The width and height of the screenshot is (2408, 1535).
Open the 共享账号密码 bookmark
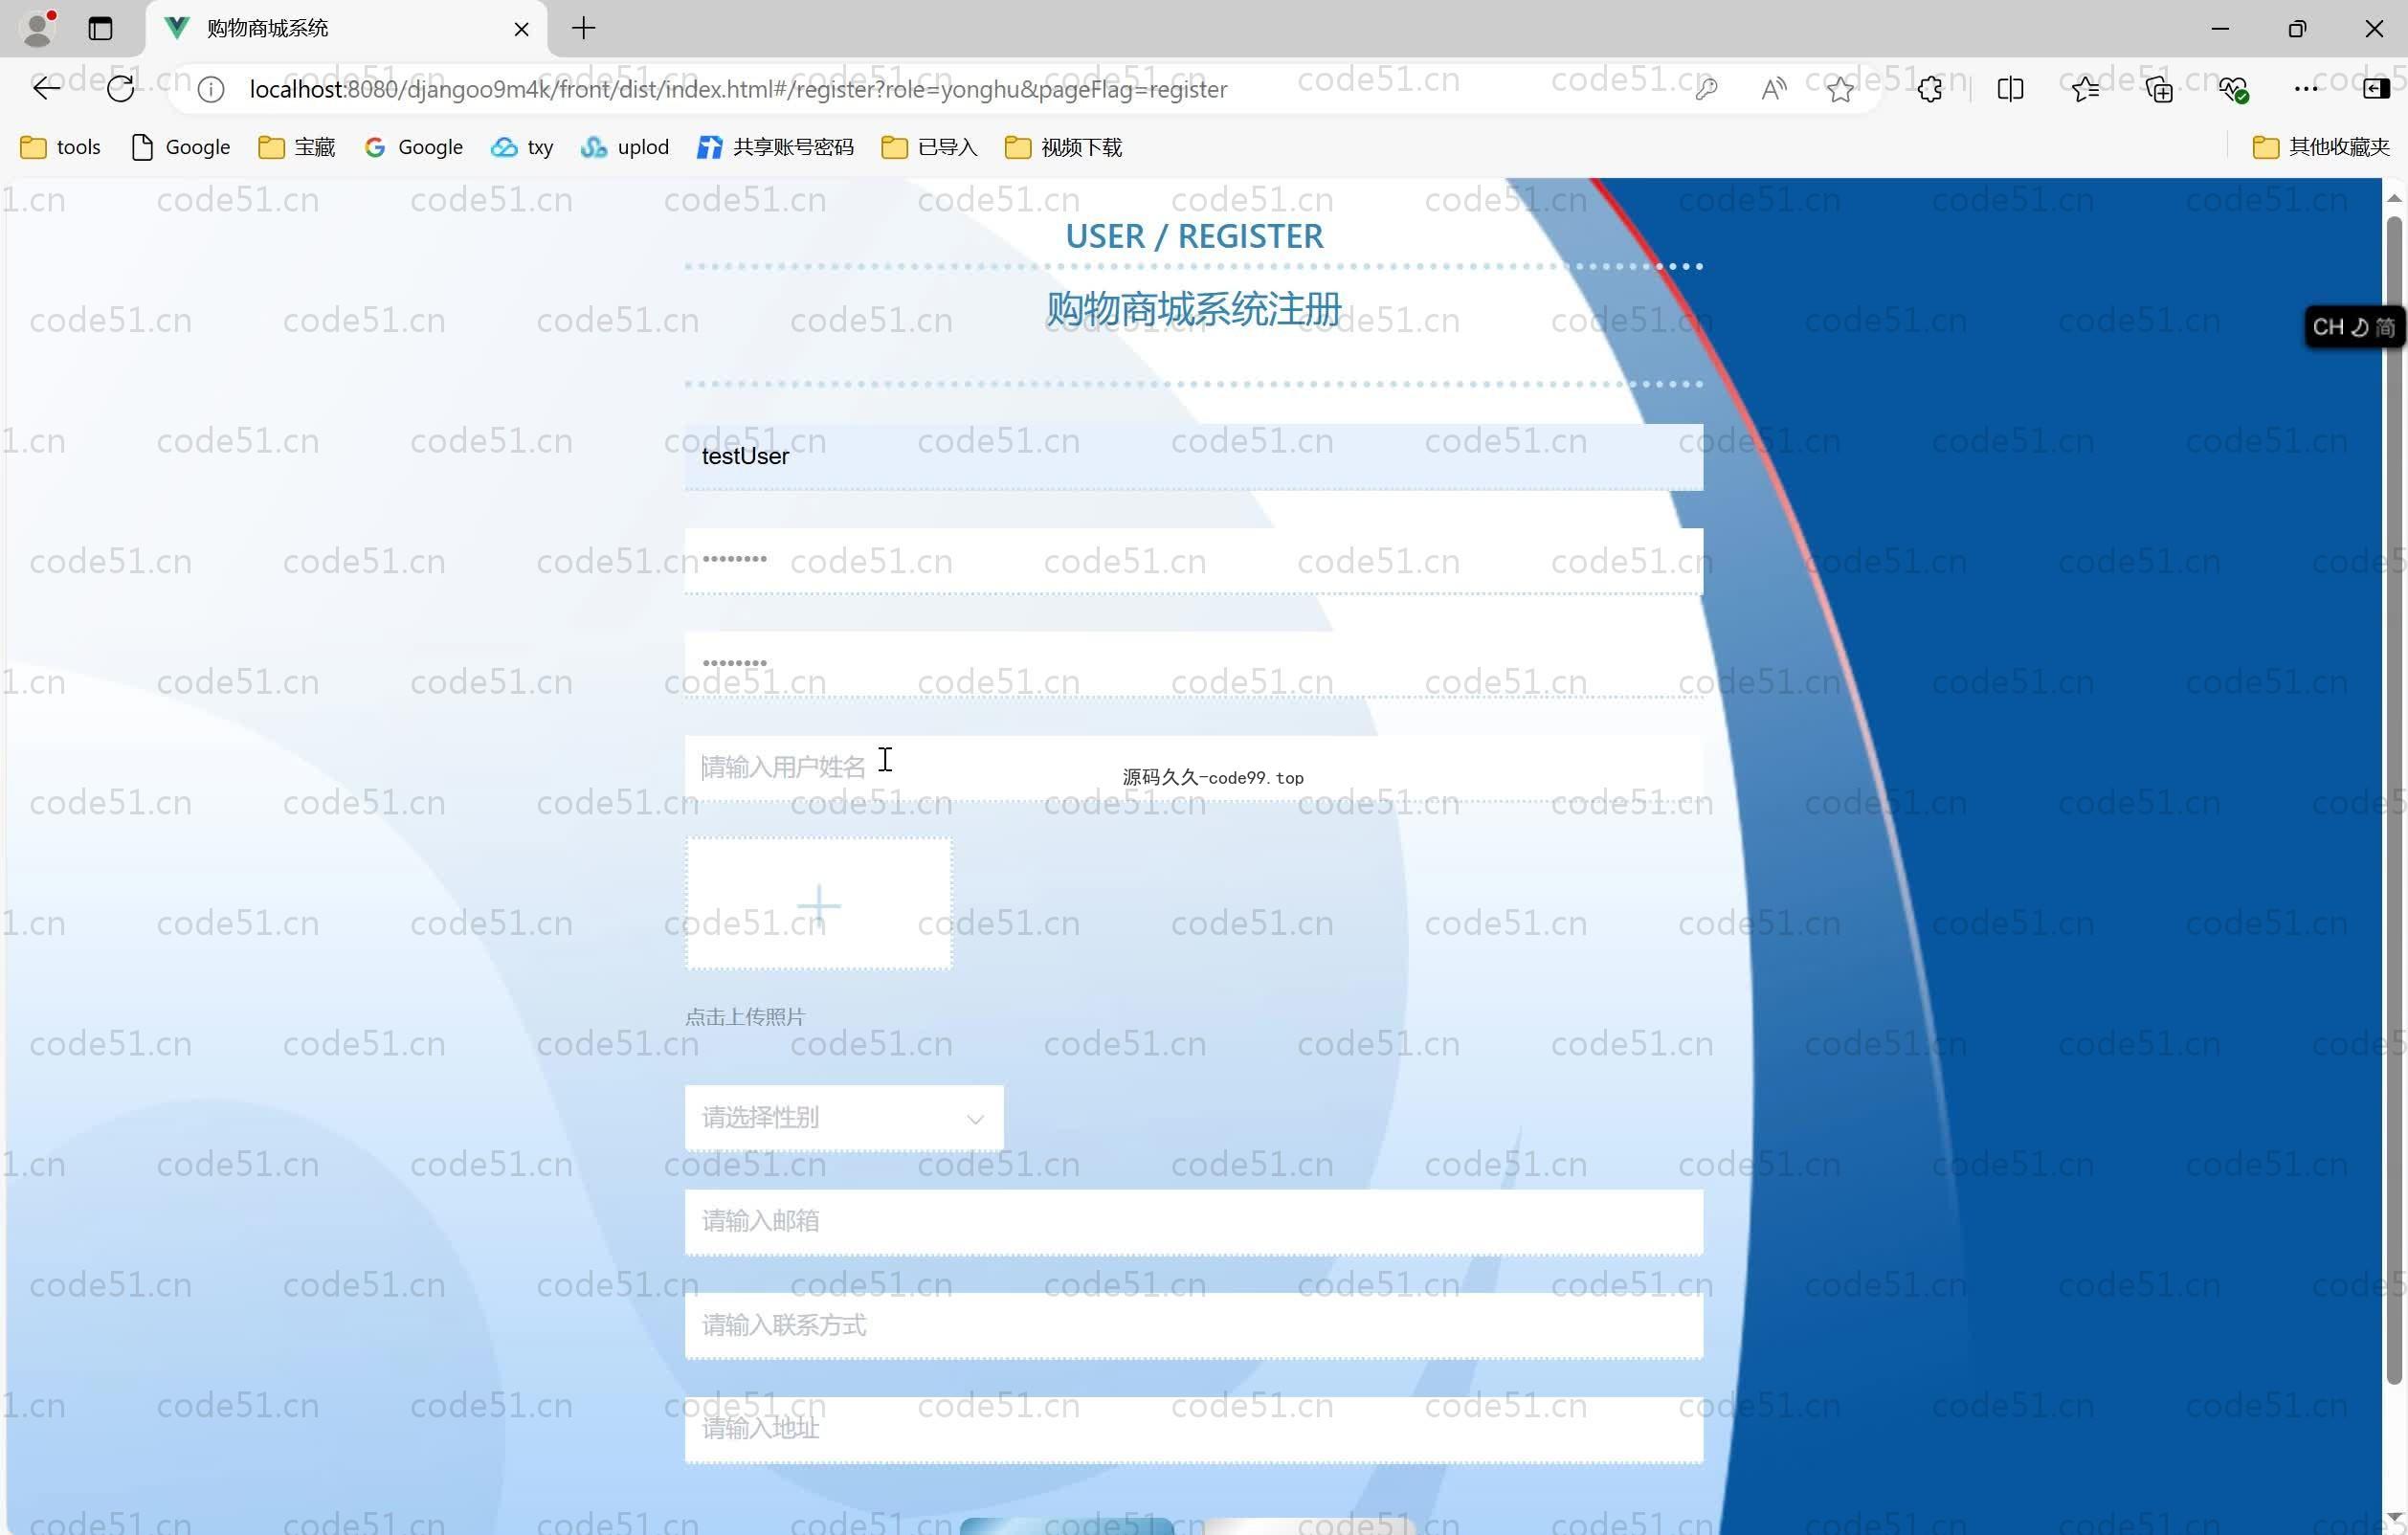coord(776,147)
